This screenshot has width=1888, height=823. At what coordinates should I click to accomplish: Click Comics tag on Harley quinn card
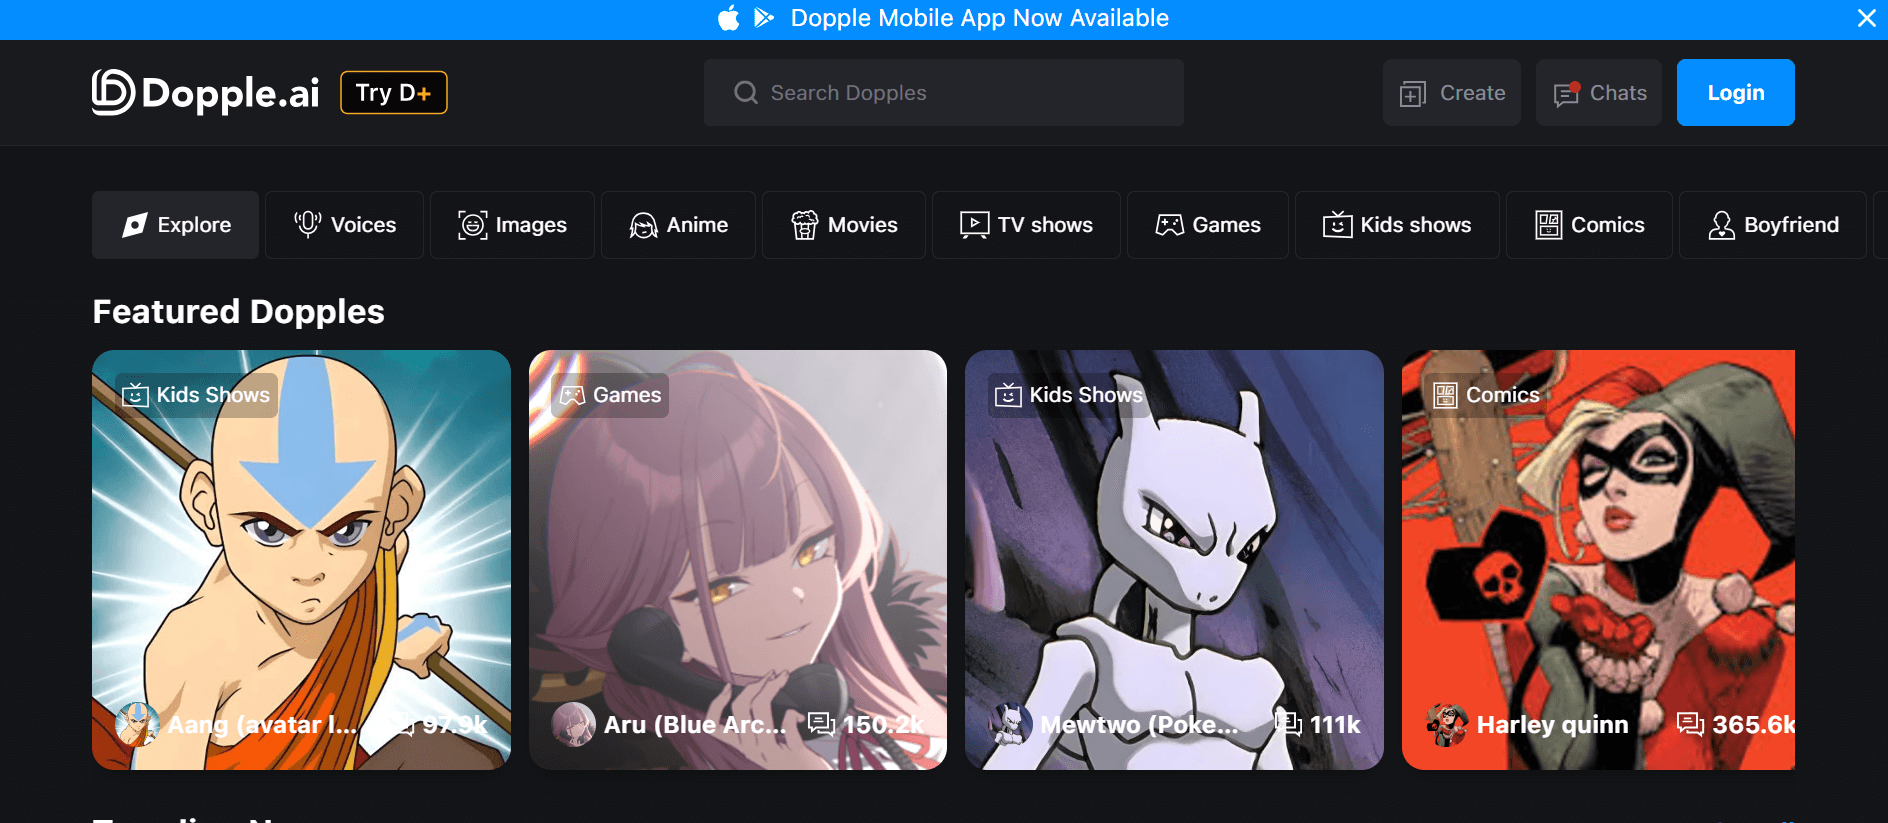pos(1487,395)
